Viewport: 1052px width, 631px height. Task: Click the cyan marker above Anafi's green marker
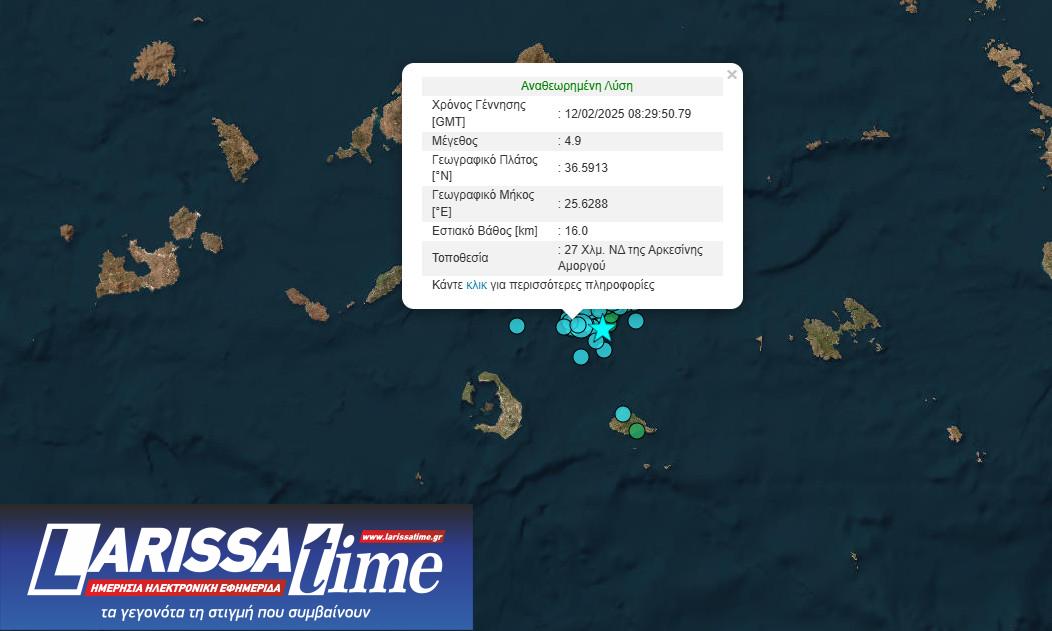tap(623, 414)
